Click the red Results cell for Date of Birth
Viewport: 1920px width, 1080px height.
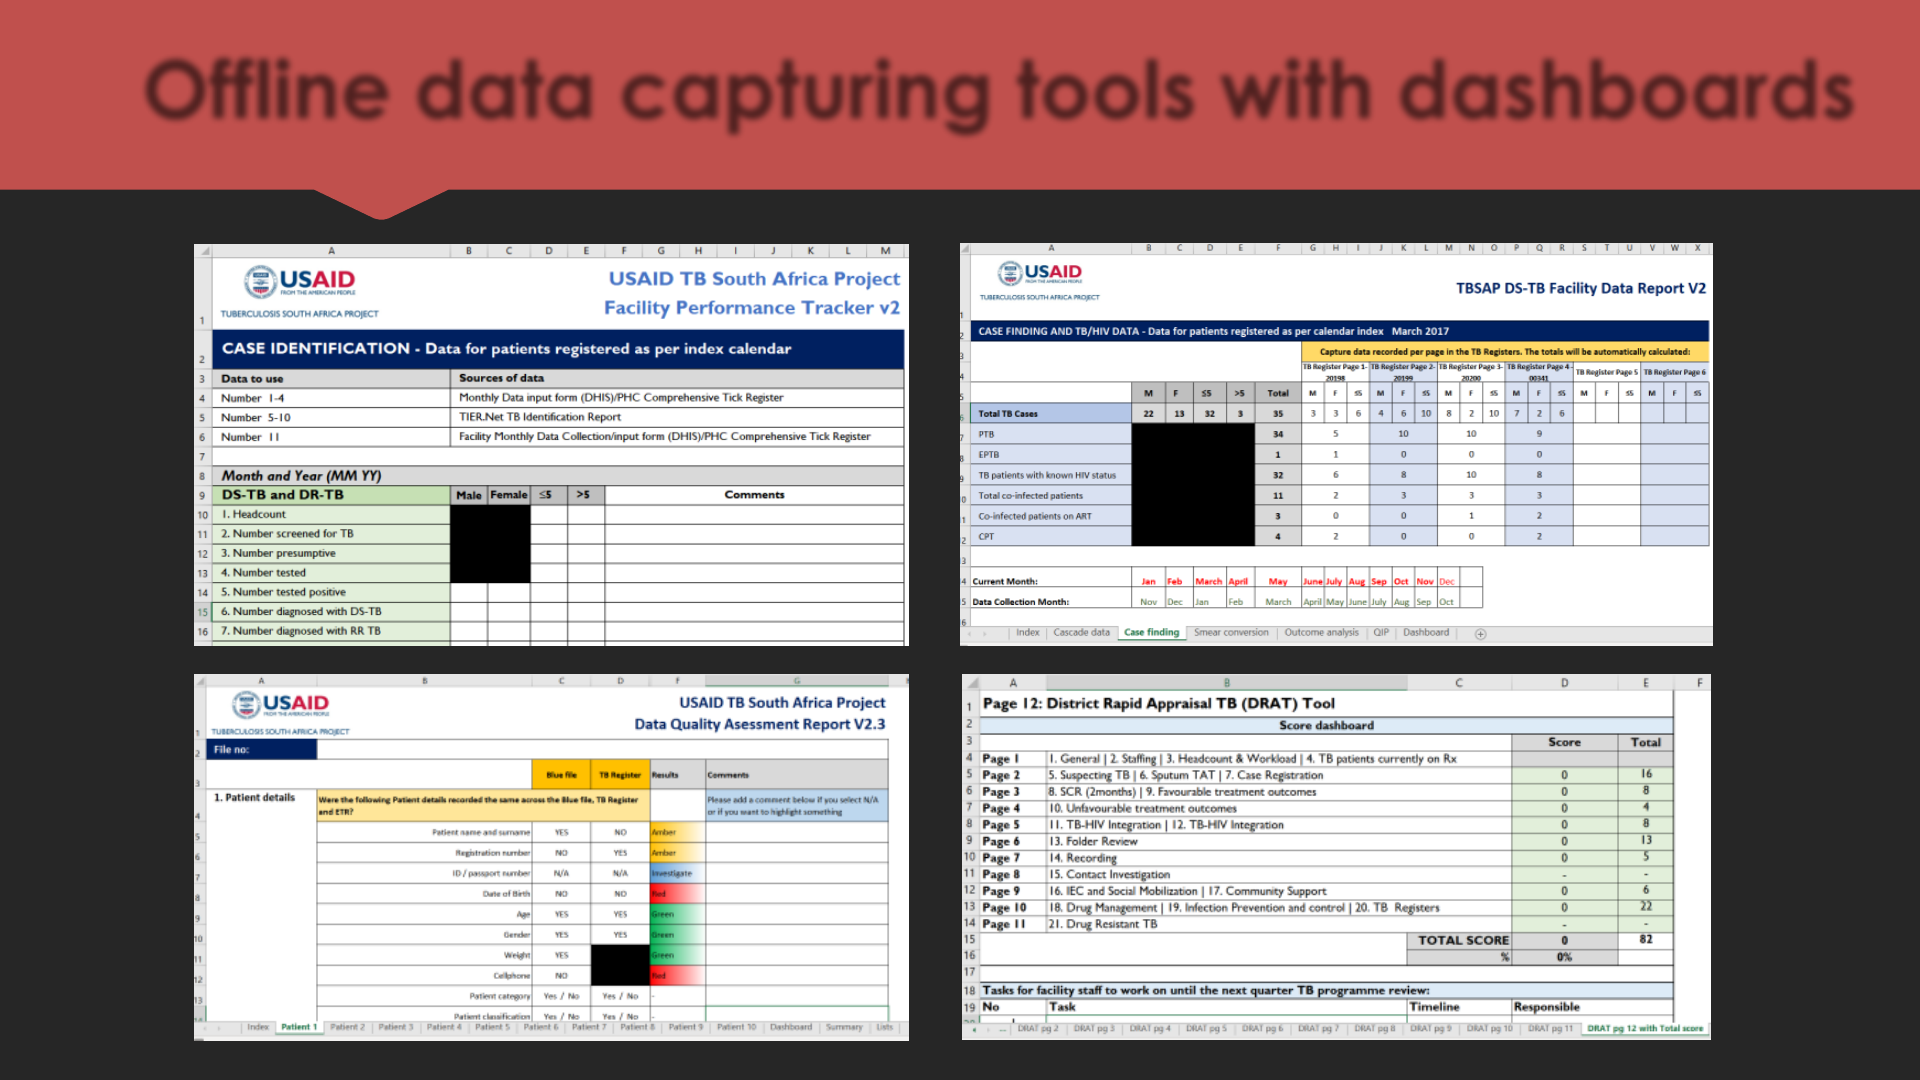pos(676,894)
